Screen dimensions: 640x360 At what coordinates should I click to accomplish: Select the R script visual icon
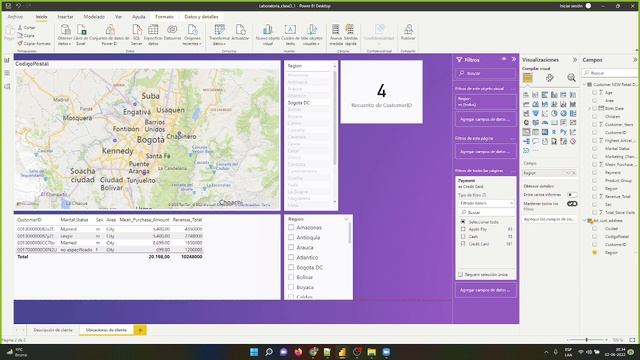point(554,132)
